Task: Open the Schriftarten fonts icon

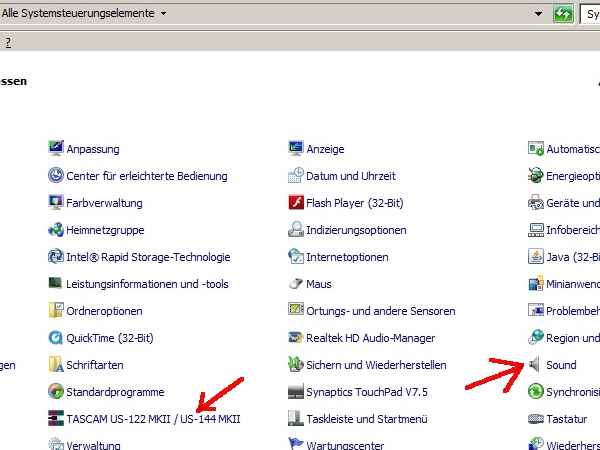Action: 56,364
